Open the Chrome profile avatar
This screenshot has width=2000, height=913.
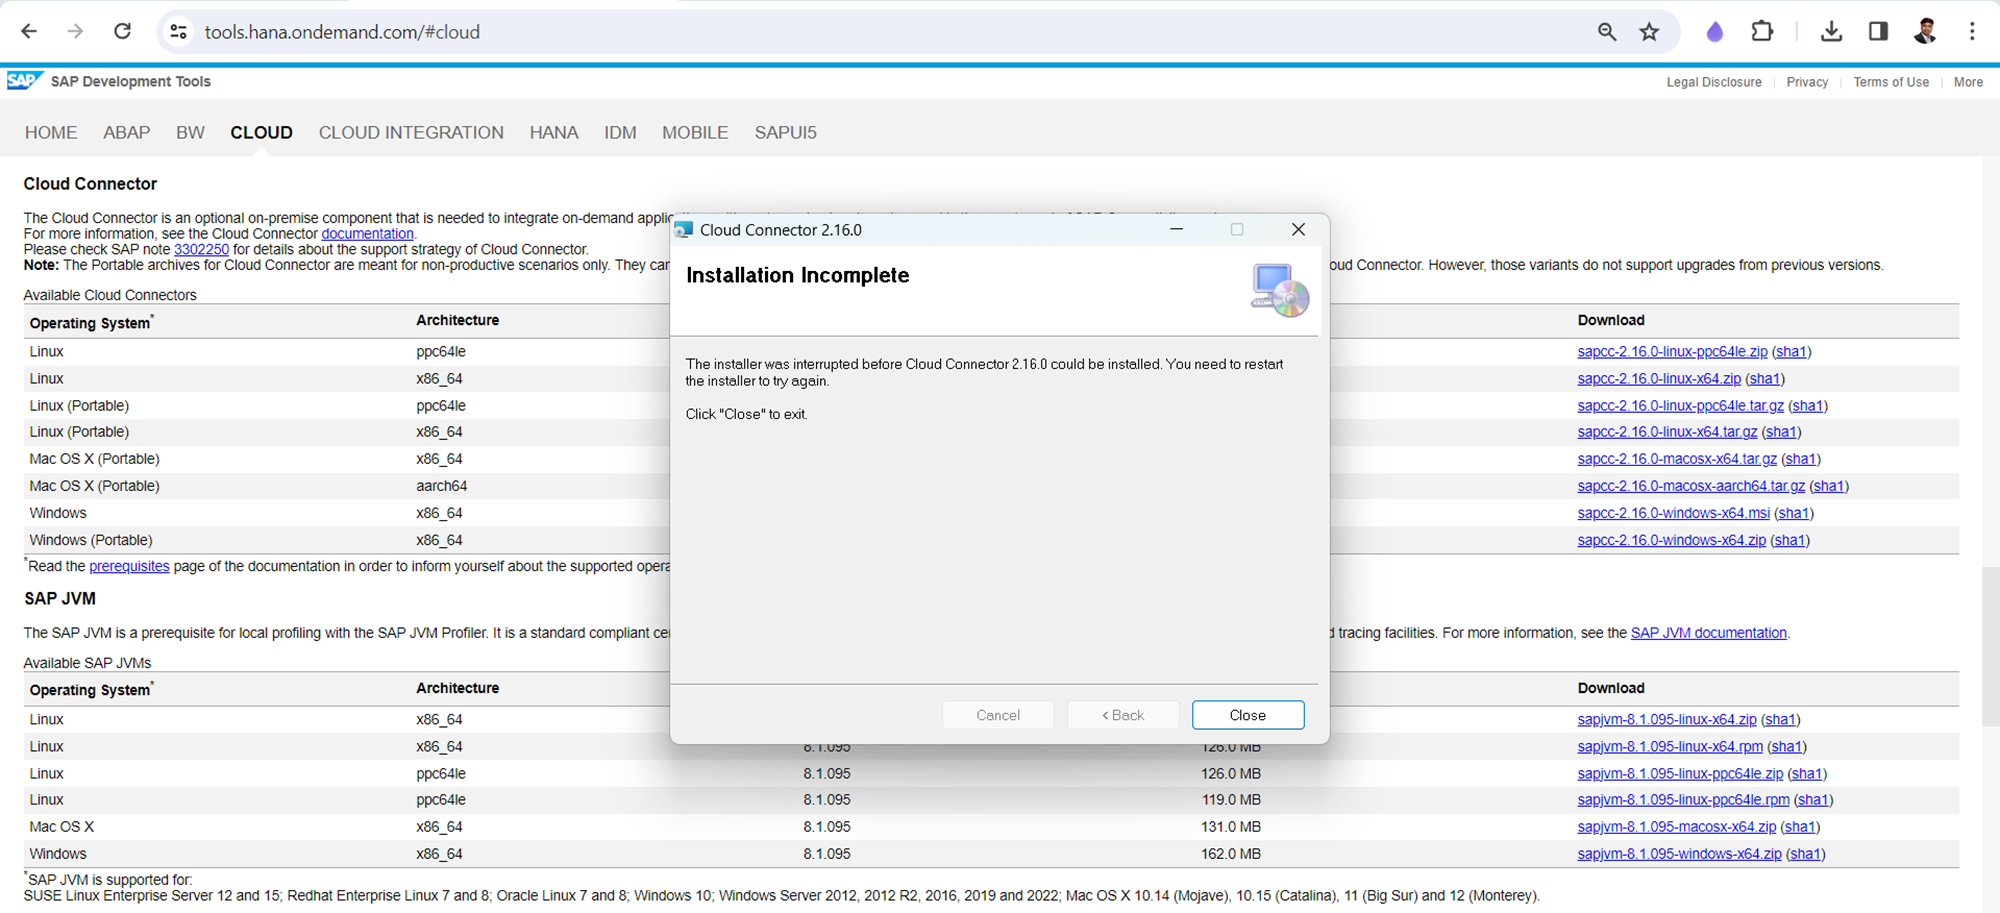pyautogui.click(x=1925, y=32)
